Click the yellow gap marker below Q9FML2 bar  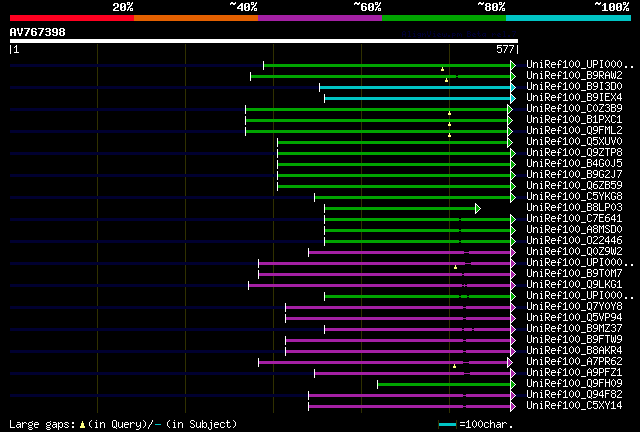click(449, 135)
